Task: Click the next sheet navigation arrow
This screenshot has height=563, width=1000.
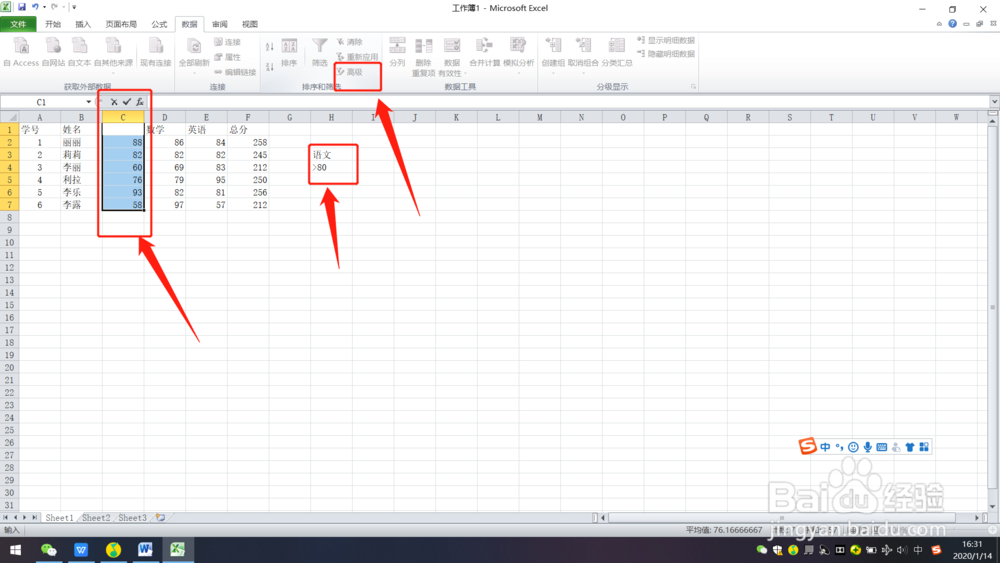Action: click(x=24, y=518)
